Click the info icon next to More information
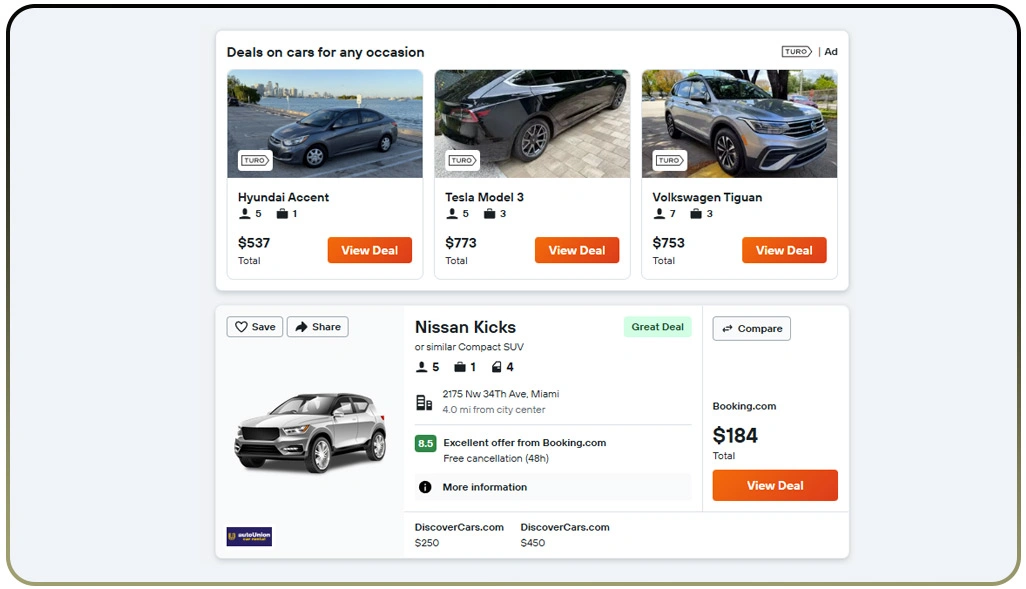Screen dimensions: 1026x589 tap(425, 487)
